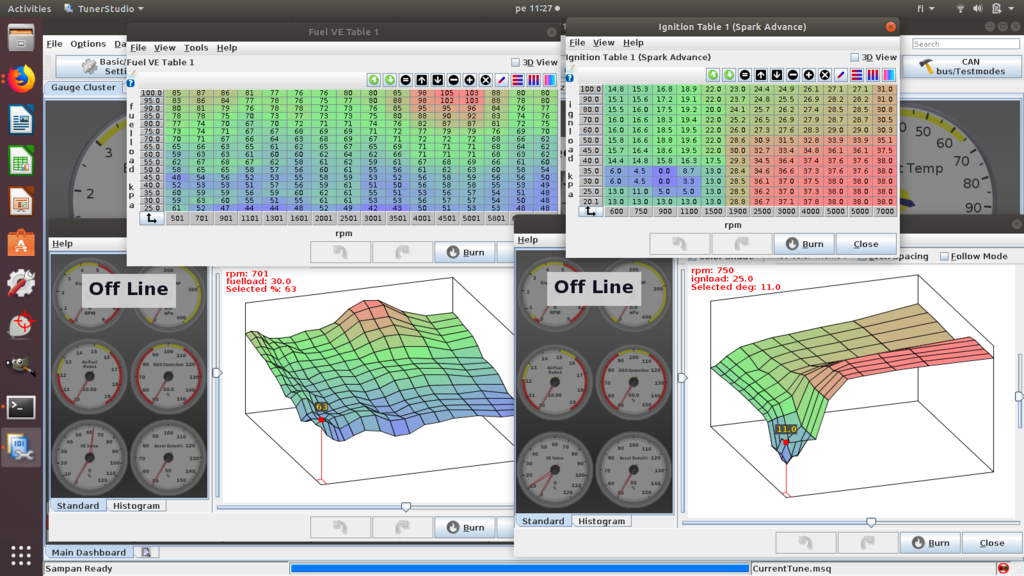Click the horizontal interpolate icon in Ignition Table toolbar
This screenshot has height=576, width=1024.
857,75
